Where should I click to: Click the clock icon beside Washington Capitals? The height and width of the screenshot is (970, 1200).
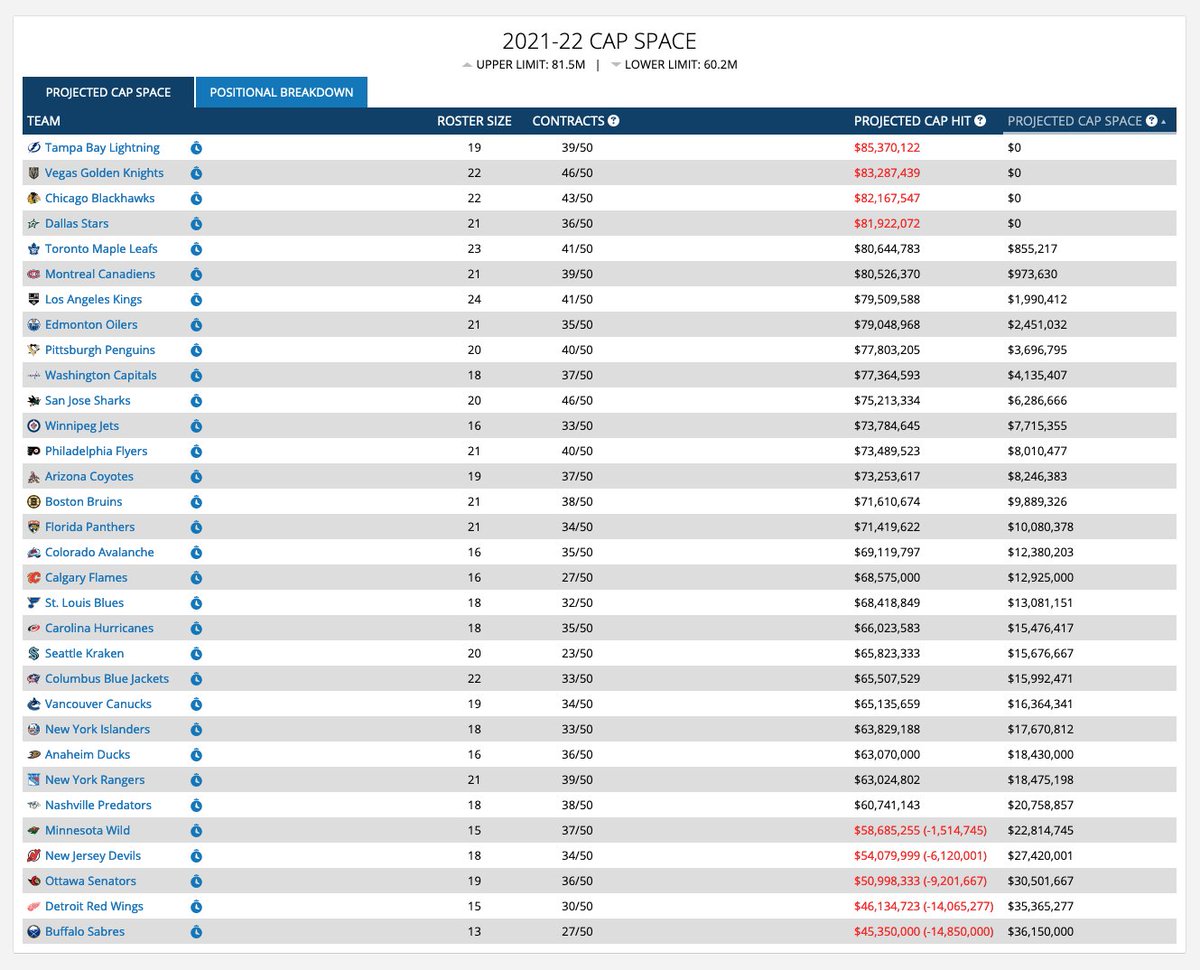pyautogui.click(x=196, y=376)
